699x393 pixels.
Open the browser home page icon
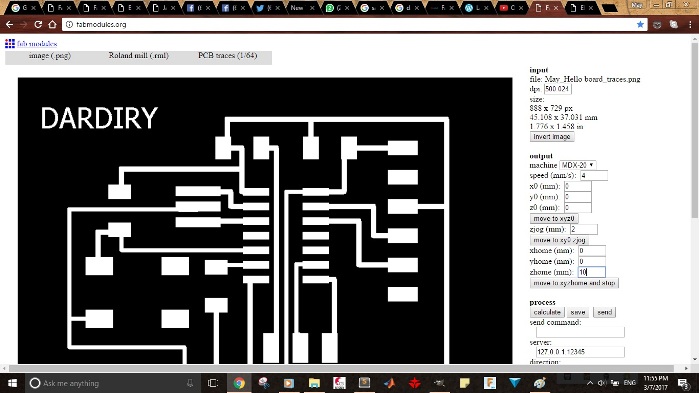53,25
